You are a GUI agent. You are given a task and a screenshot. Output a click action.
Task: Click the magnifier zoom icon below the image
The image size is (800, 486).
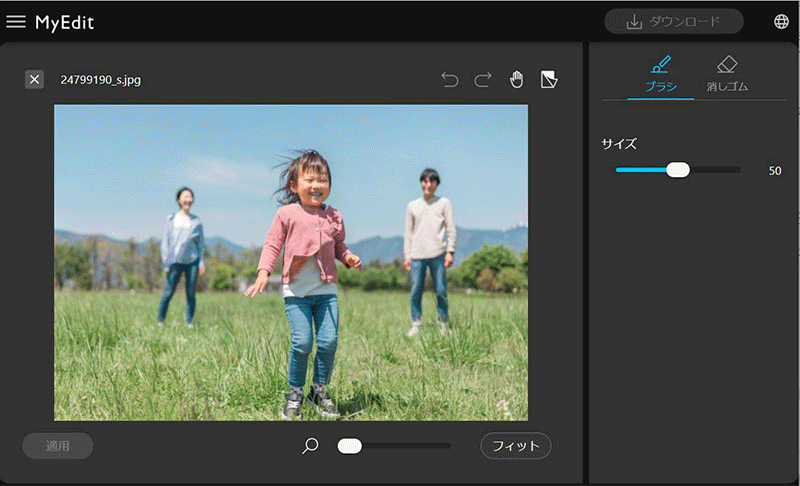coord(310,446)
